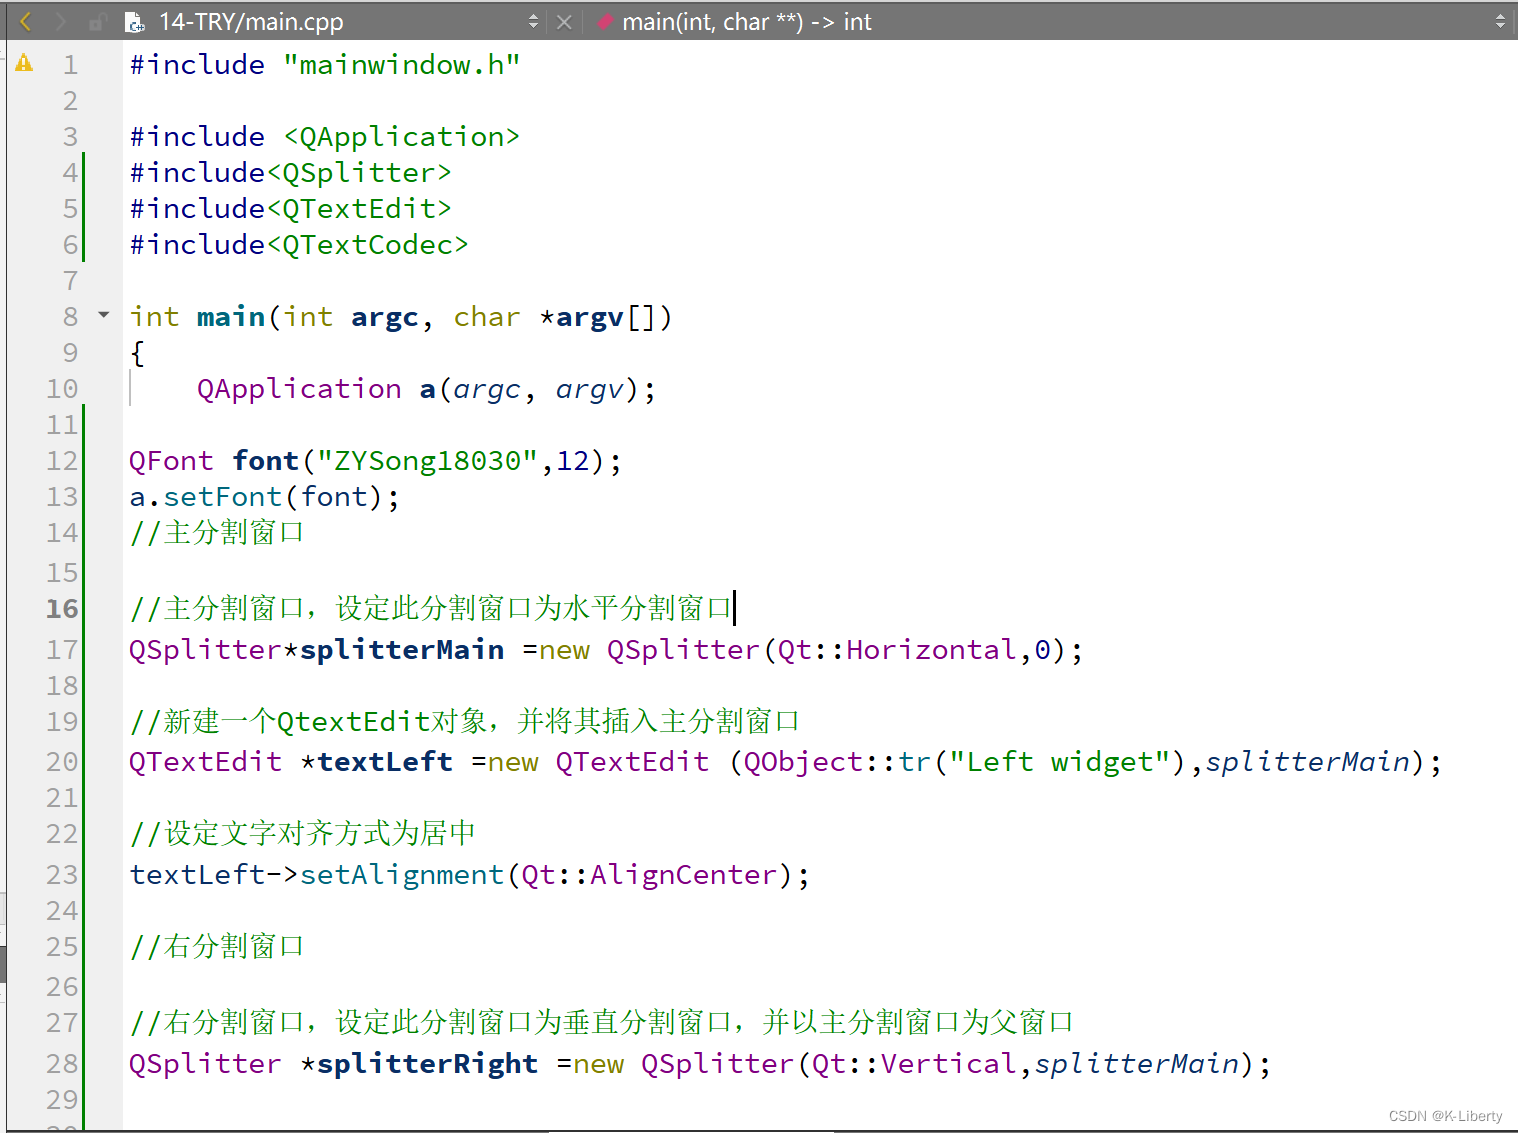The height and width of the screenshot is (1133, 1518).
Task: Click the read-only lock icon
Action: click(94, 21)
